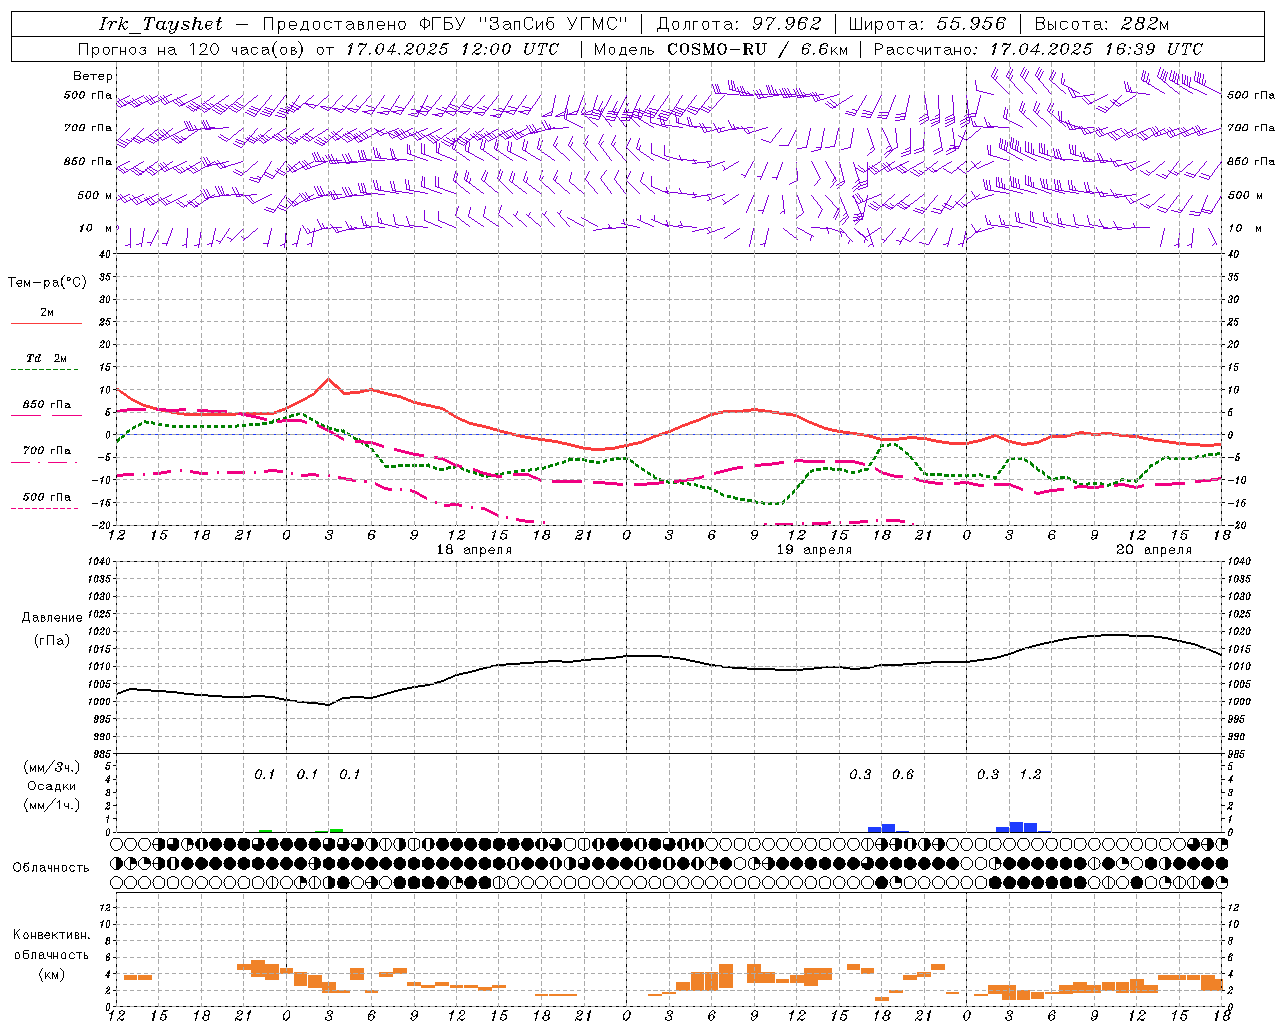Screen dimensions: 1280x1024
Task: Click the Td 2м legend entry
Action: point(46,358)
